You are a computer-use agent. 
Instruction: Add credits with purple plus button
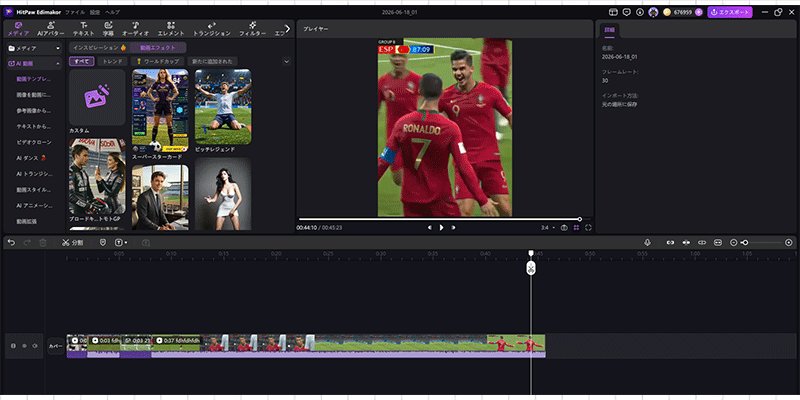click(698, 12)
